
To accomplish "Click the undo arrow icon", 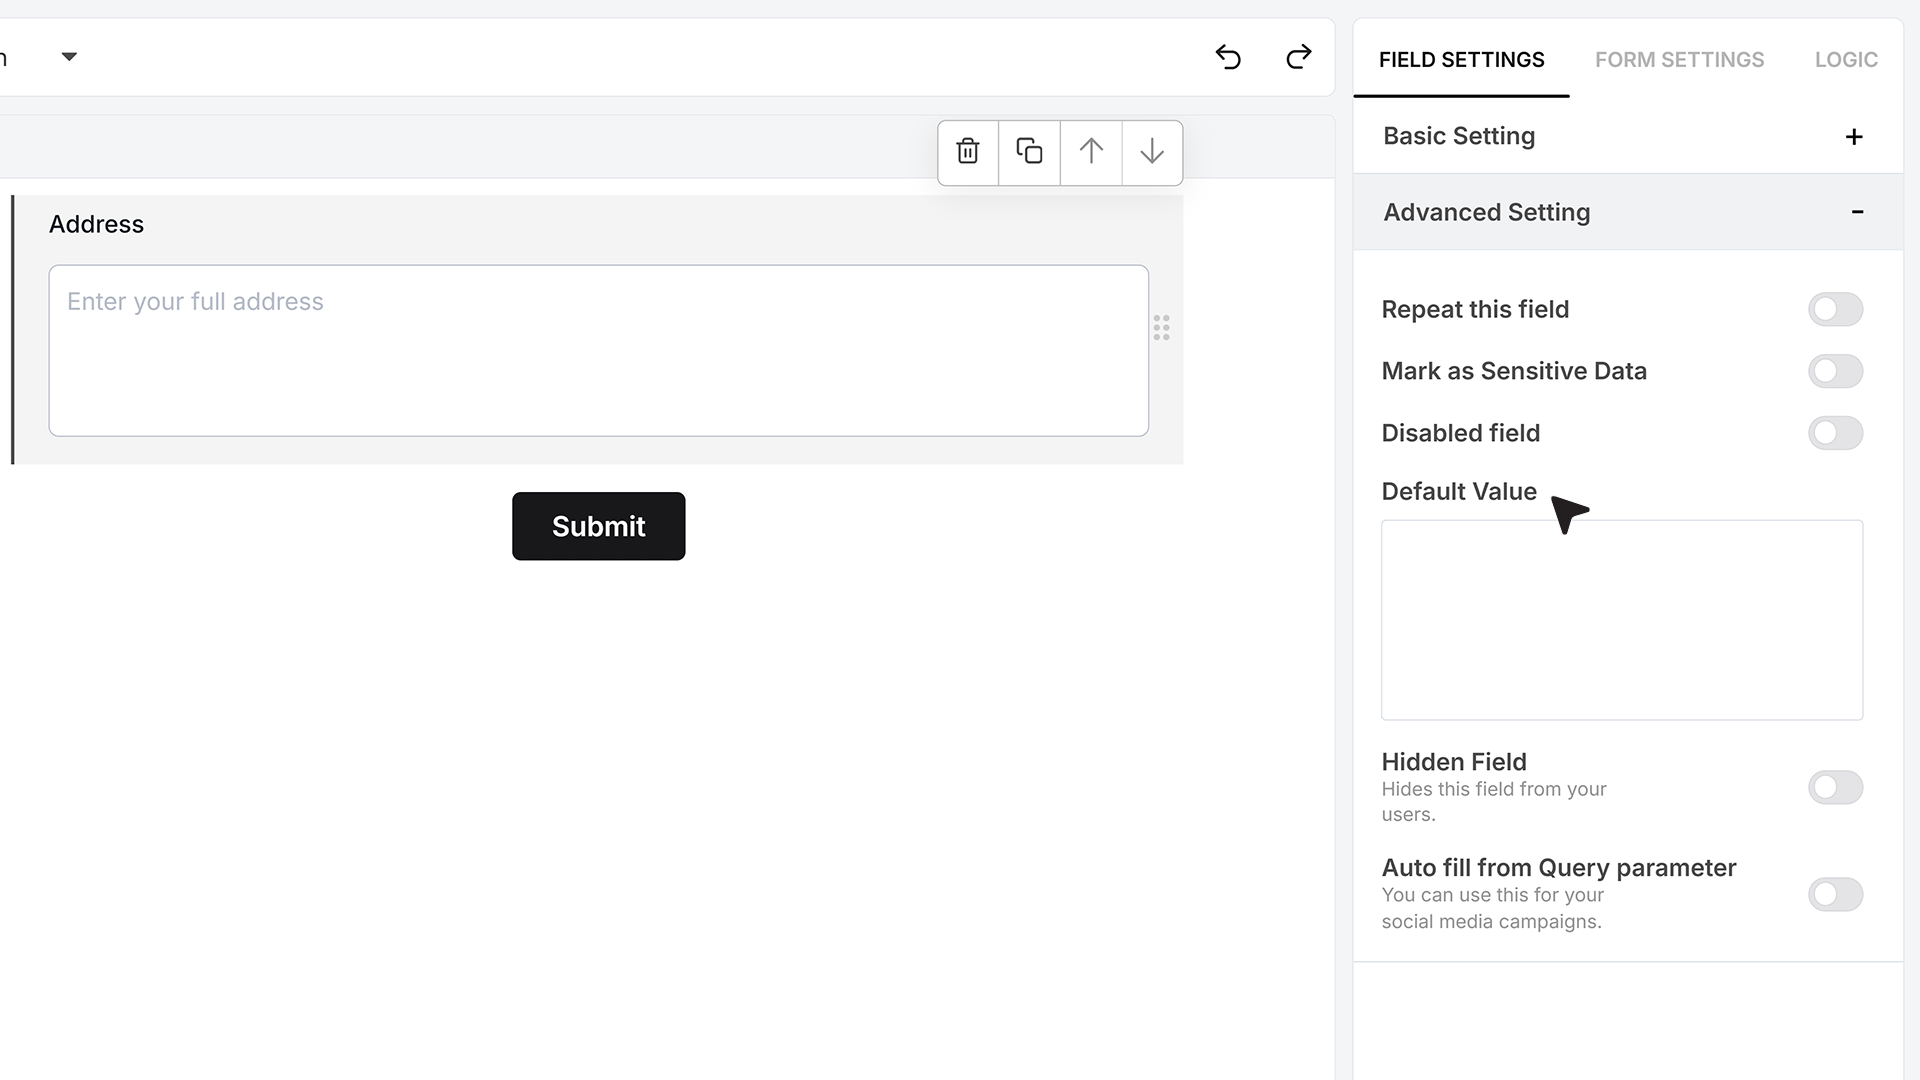I will [1228, 57].
